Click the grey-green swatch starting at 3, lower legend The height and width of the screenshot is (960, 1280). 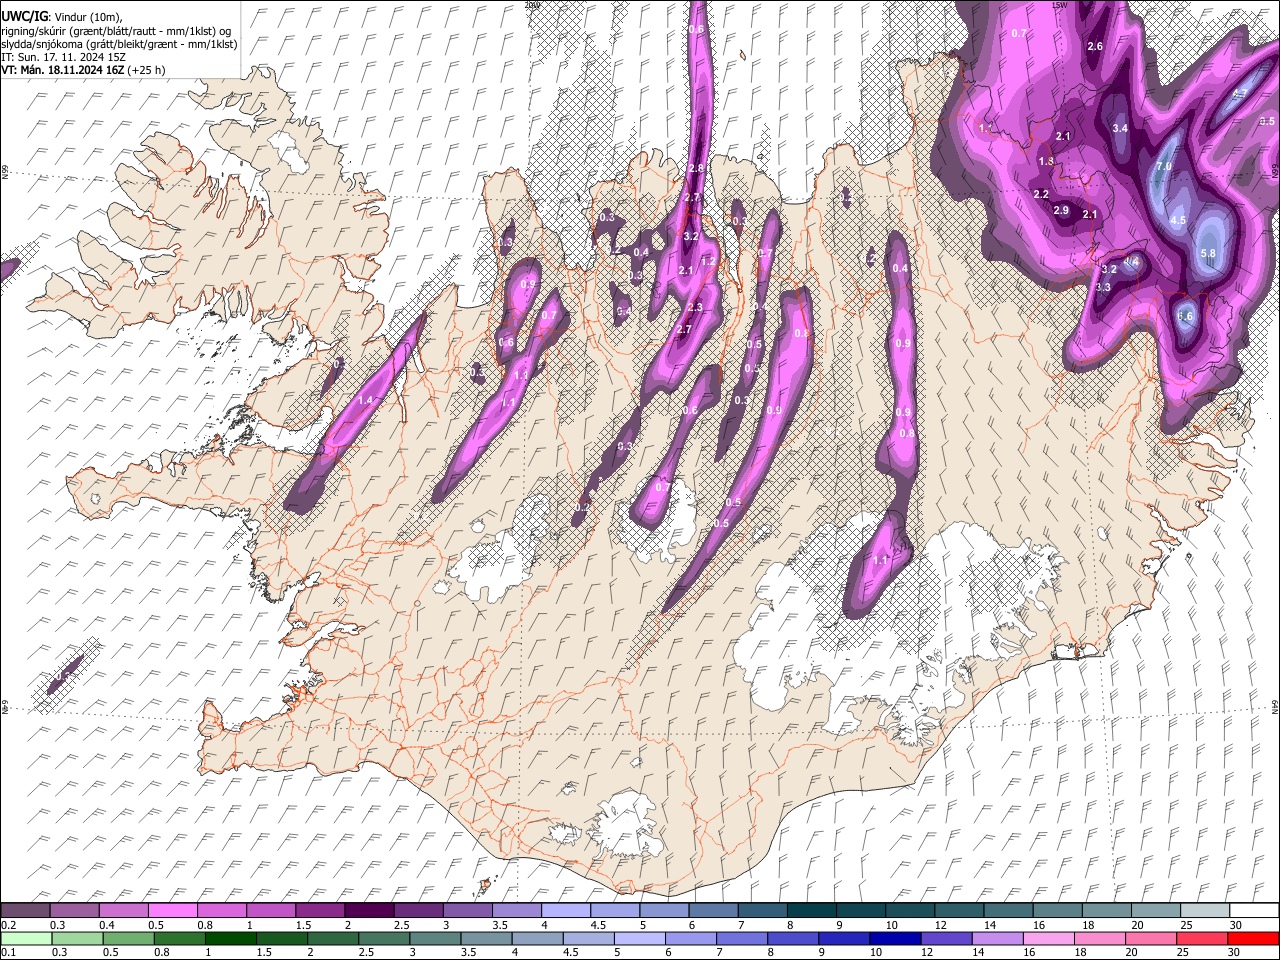click(435, 939)
